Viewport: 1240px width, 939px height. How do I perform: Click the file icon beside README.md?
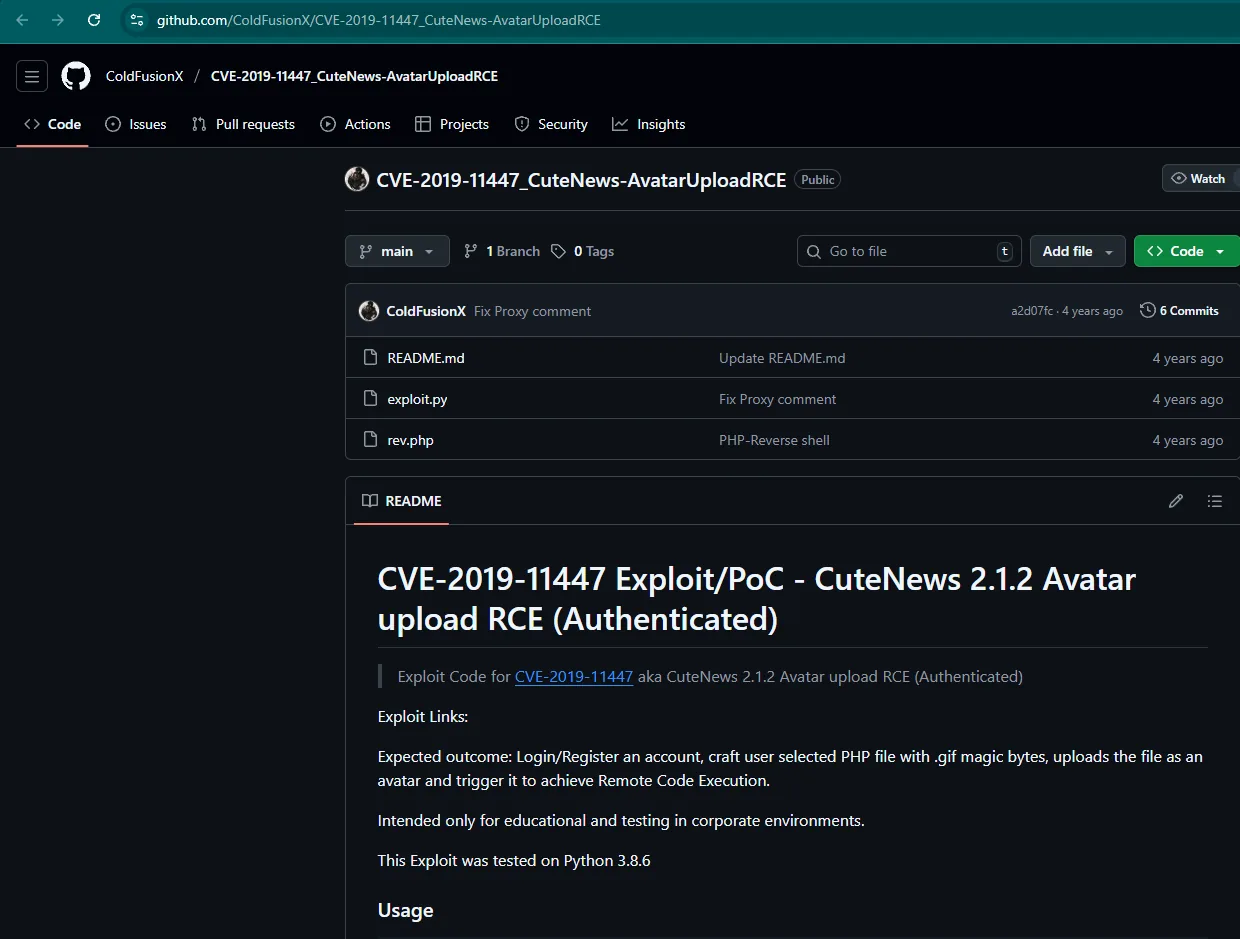click(x=370, y=358)
